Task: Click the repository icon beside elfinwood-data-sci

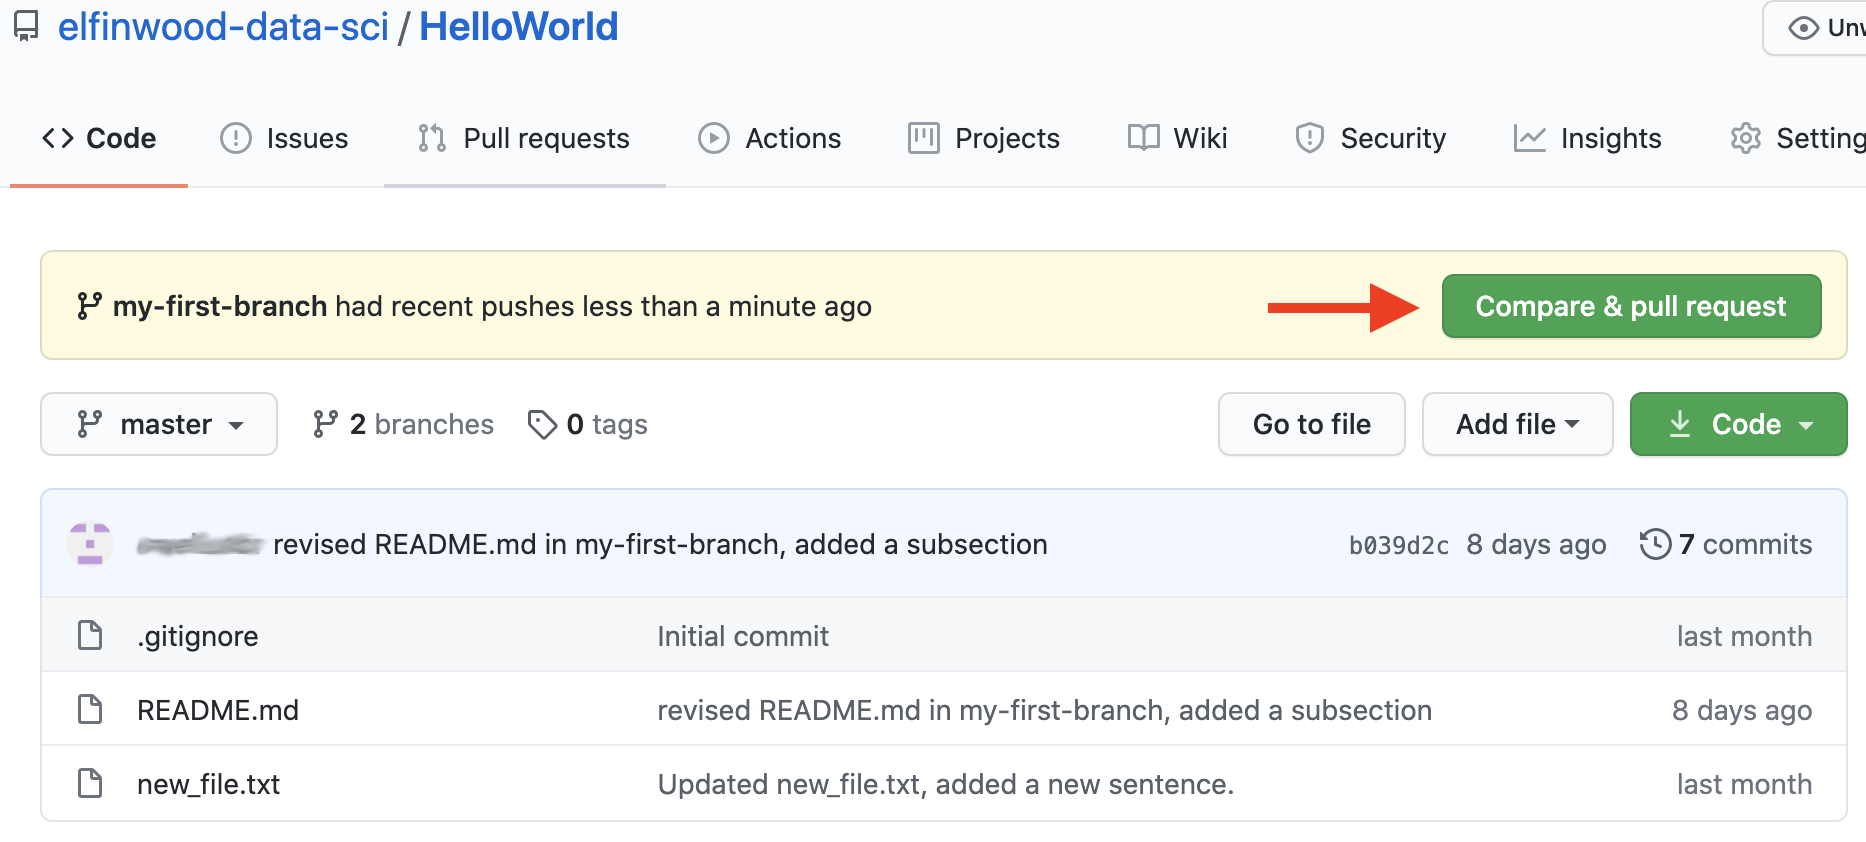Action: [x=26, y=26]
